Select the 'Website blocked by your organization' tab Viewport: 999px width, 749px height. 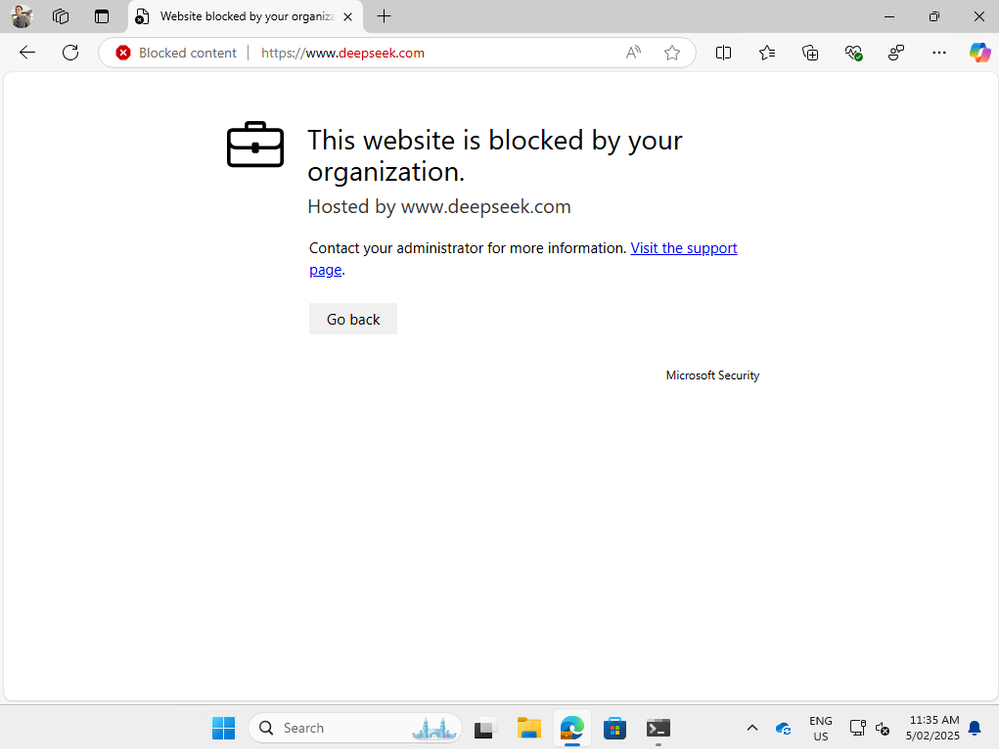[x=246, y=17]
